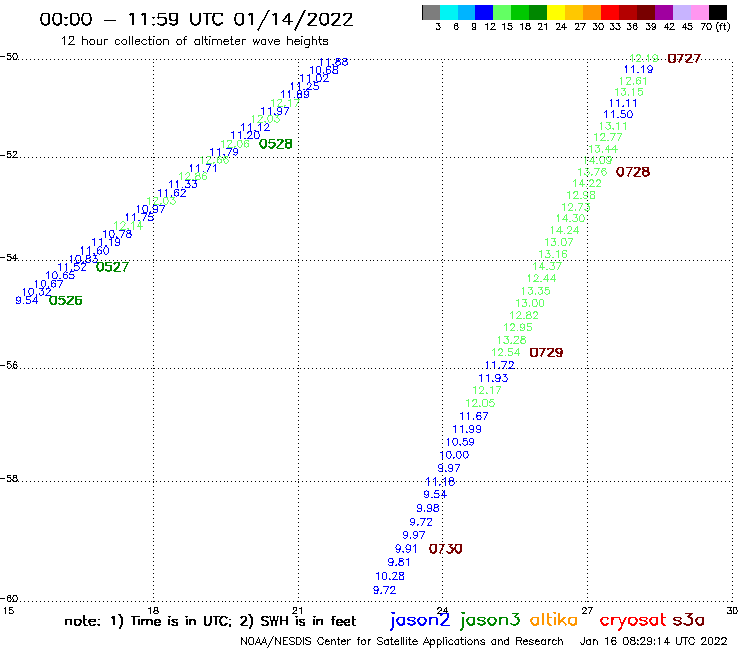Click the 12.77 wave height reading
This screenshot has width=740, height=650.
[608, 137]
